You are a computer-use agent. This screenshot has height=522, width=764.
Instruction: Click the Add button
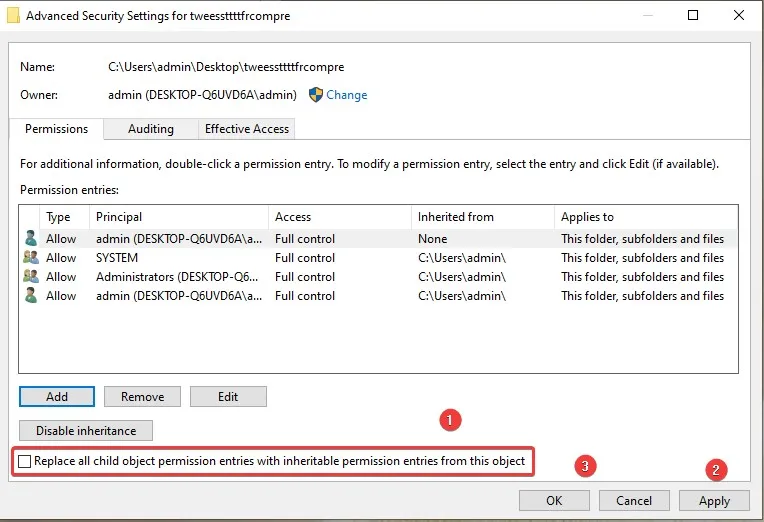tap(57, 397)
